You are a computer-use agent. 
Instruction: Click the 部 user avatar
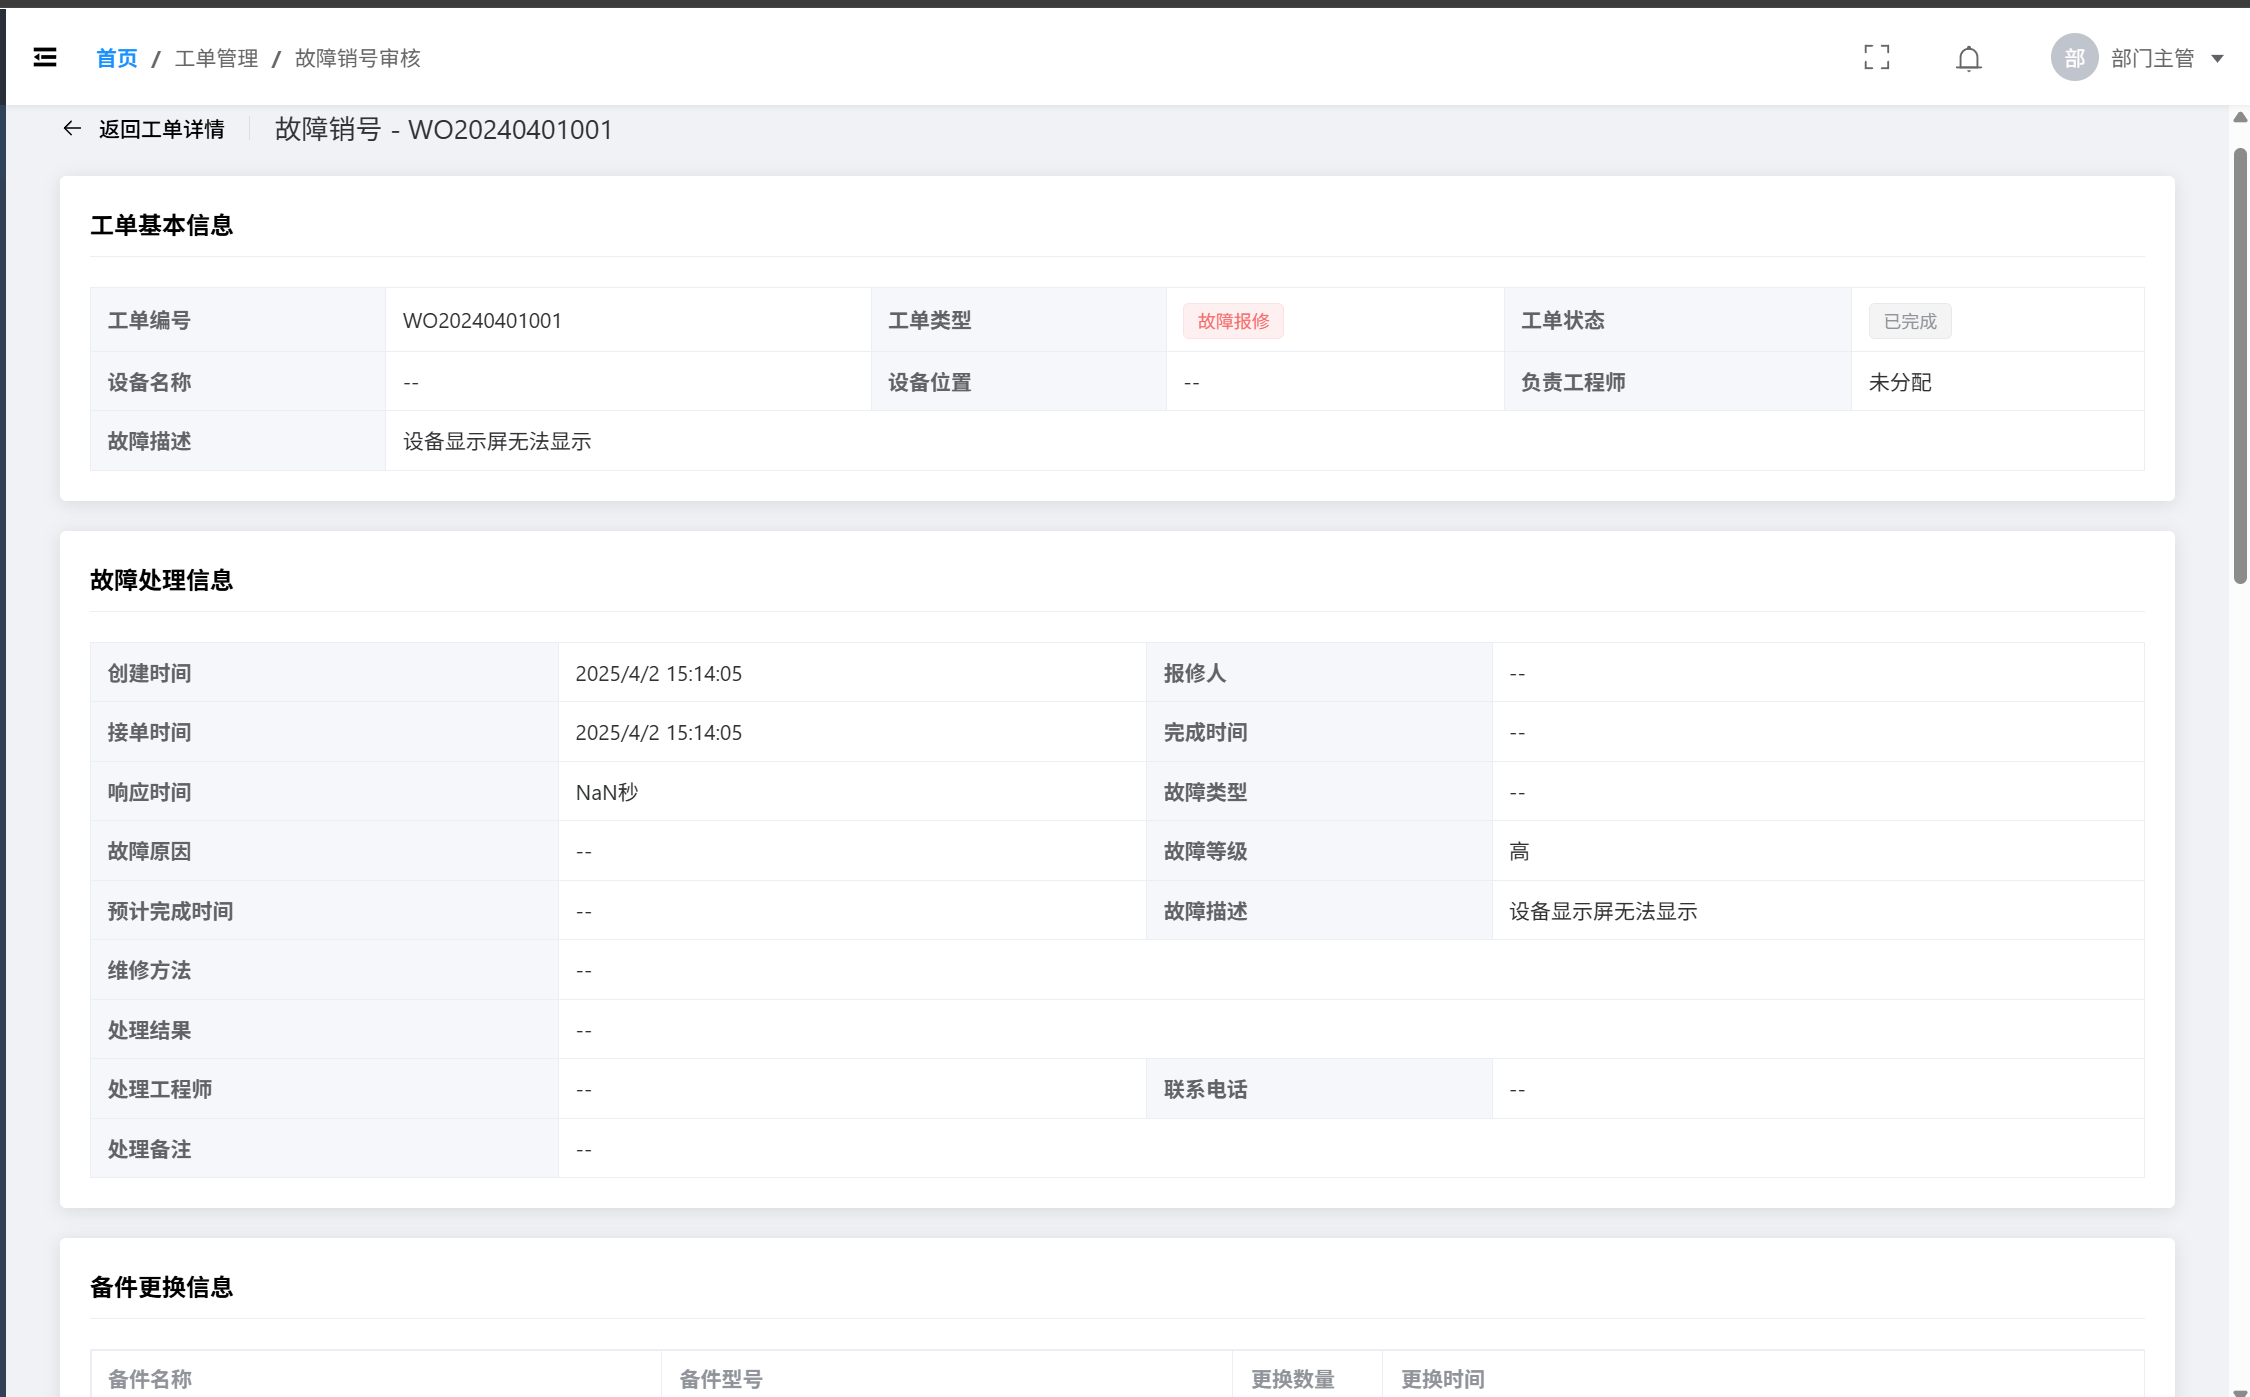click(x=2074, y=58)
